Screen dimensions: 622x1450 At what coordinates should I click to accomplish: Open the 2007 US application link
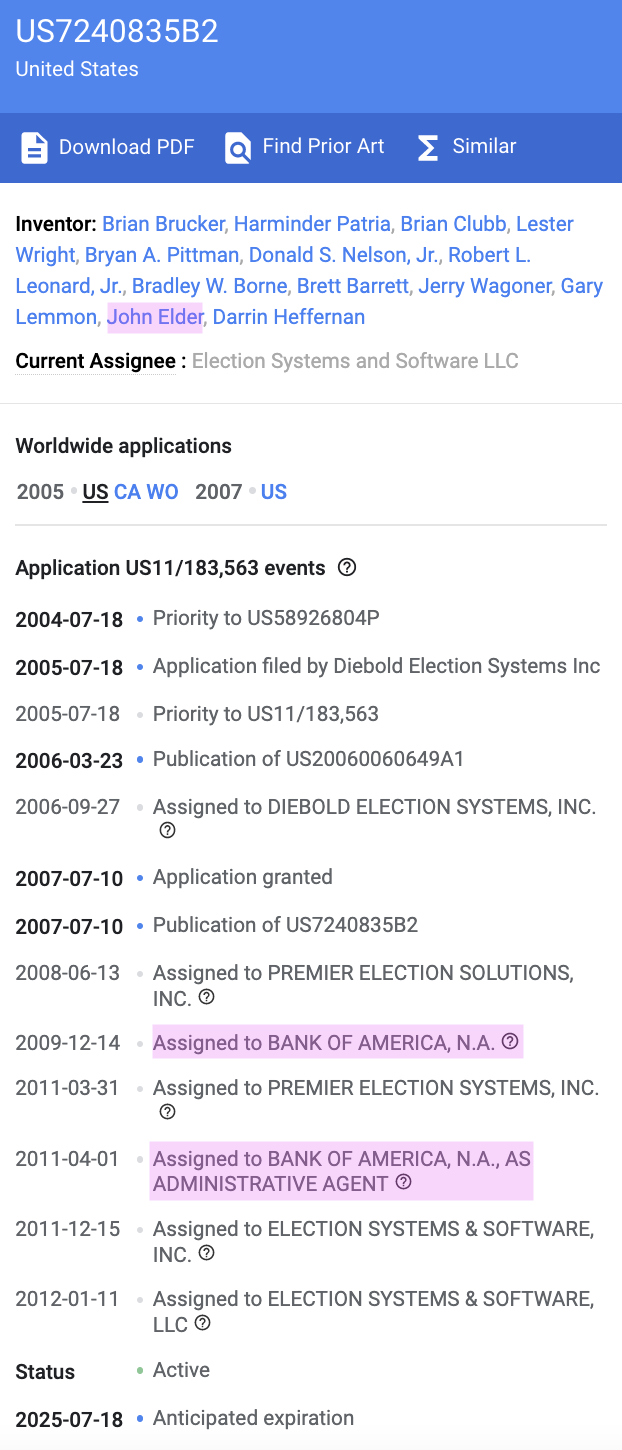pos(274,492)
